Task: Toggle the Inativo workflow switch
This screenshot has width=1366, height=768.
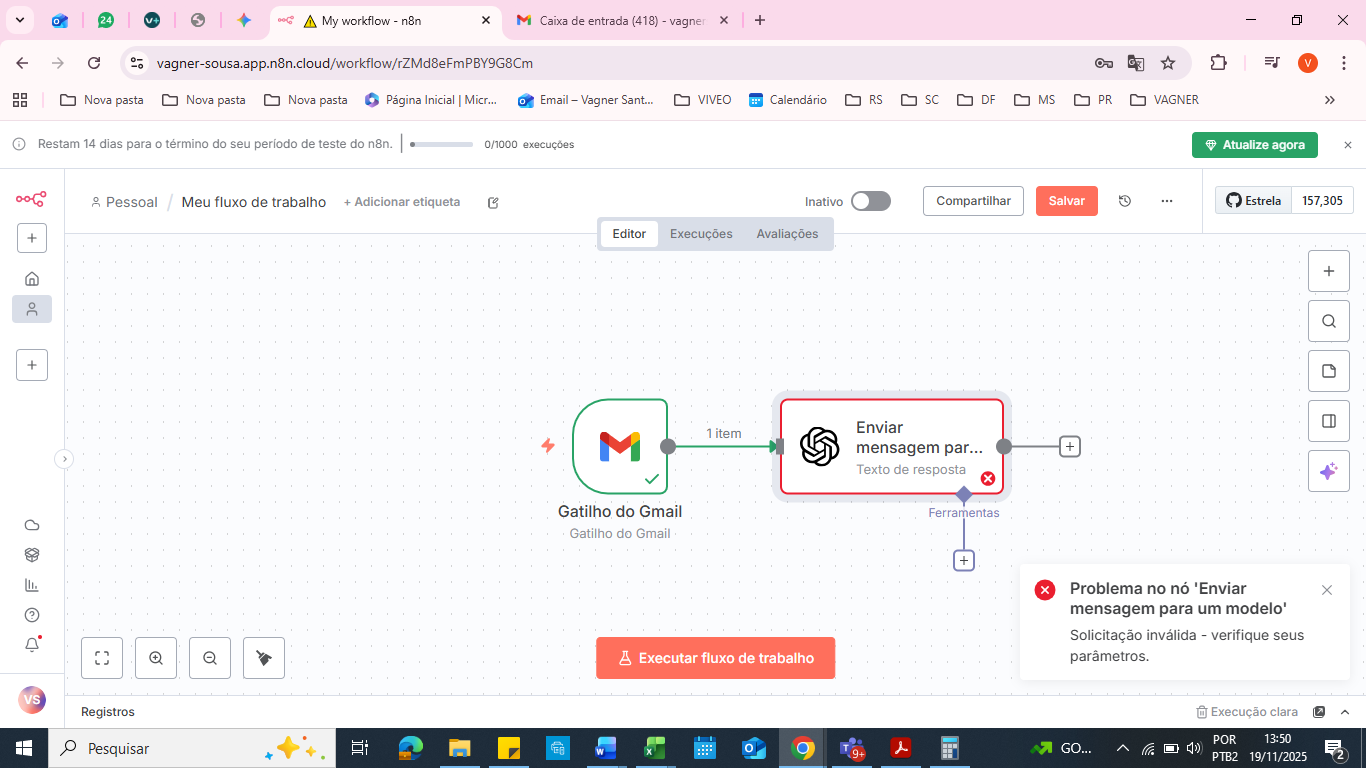Action: (871, 201)
